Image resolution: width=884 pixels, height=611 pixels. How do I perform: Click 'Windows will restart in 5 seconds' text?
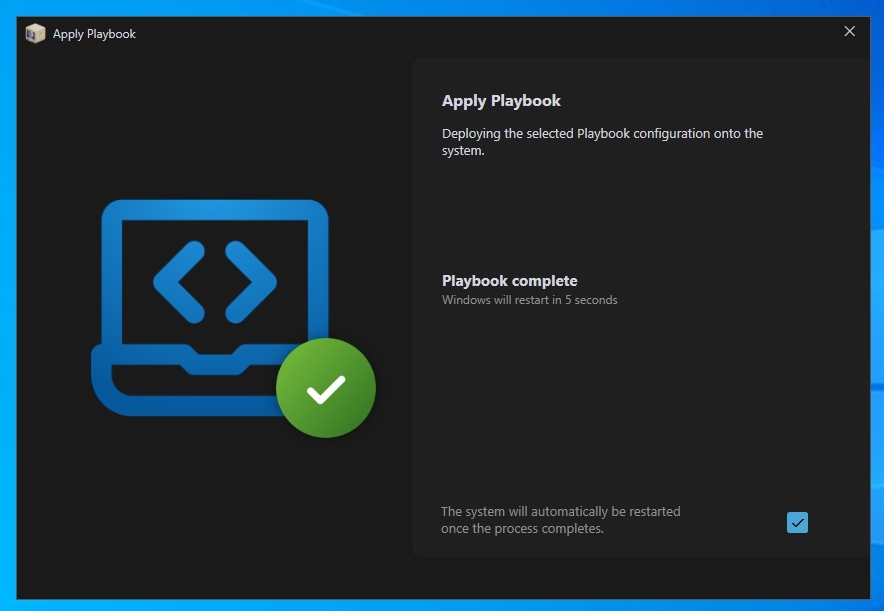[x=529, y=300]
